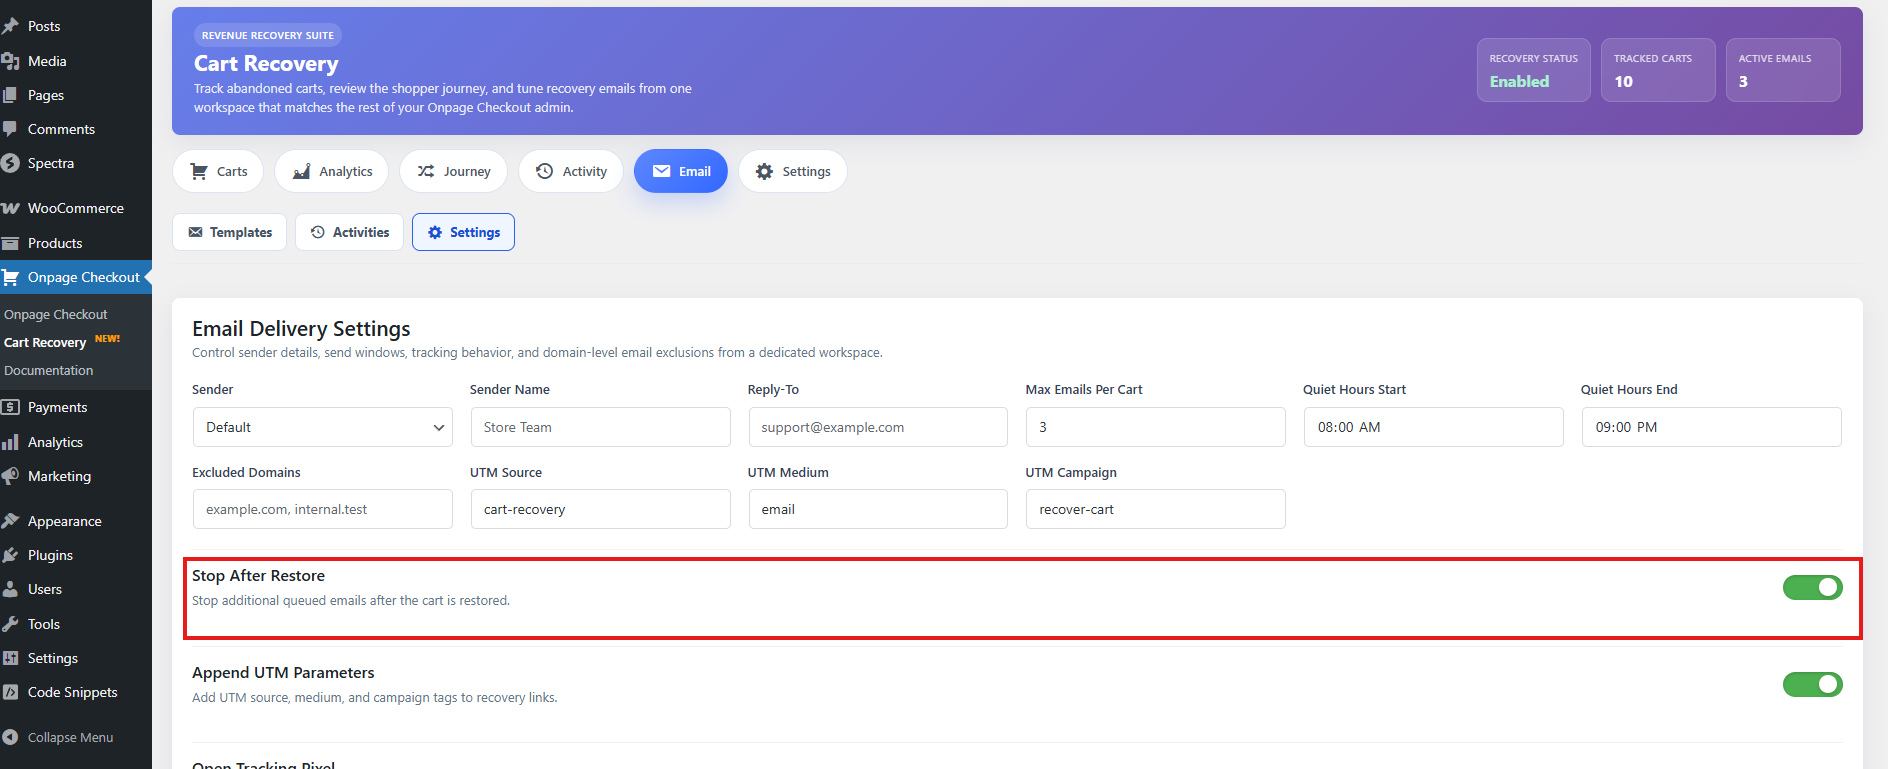Open the Documentation submenu link

click(49, 370)
